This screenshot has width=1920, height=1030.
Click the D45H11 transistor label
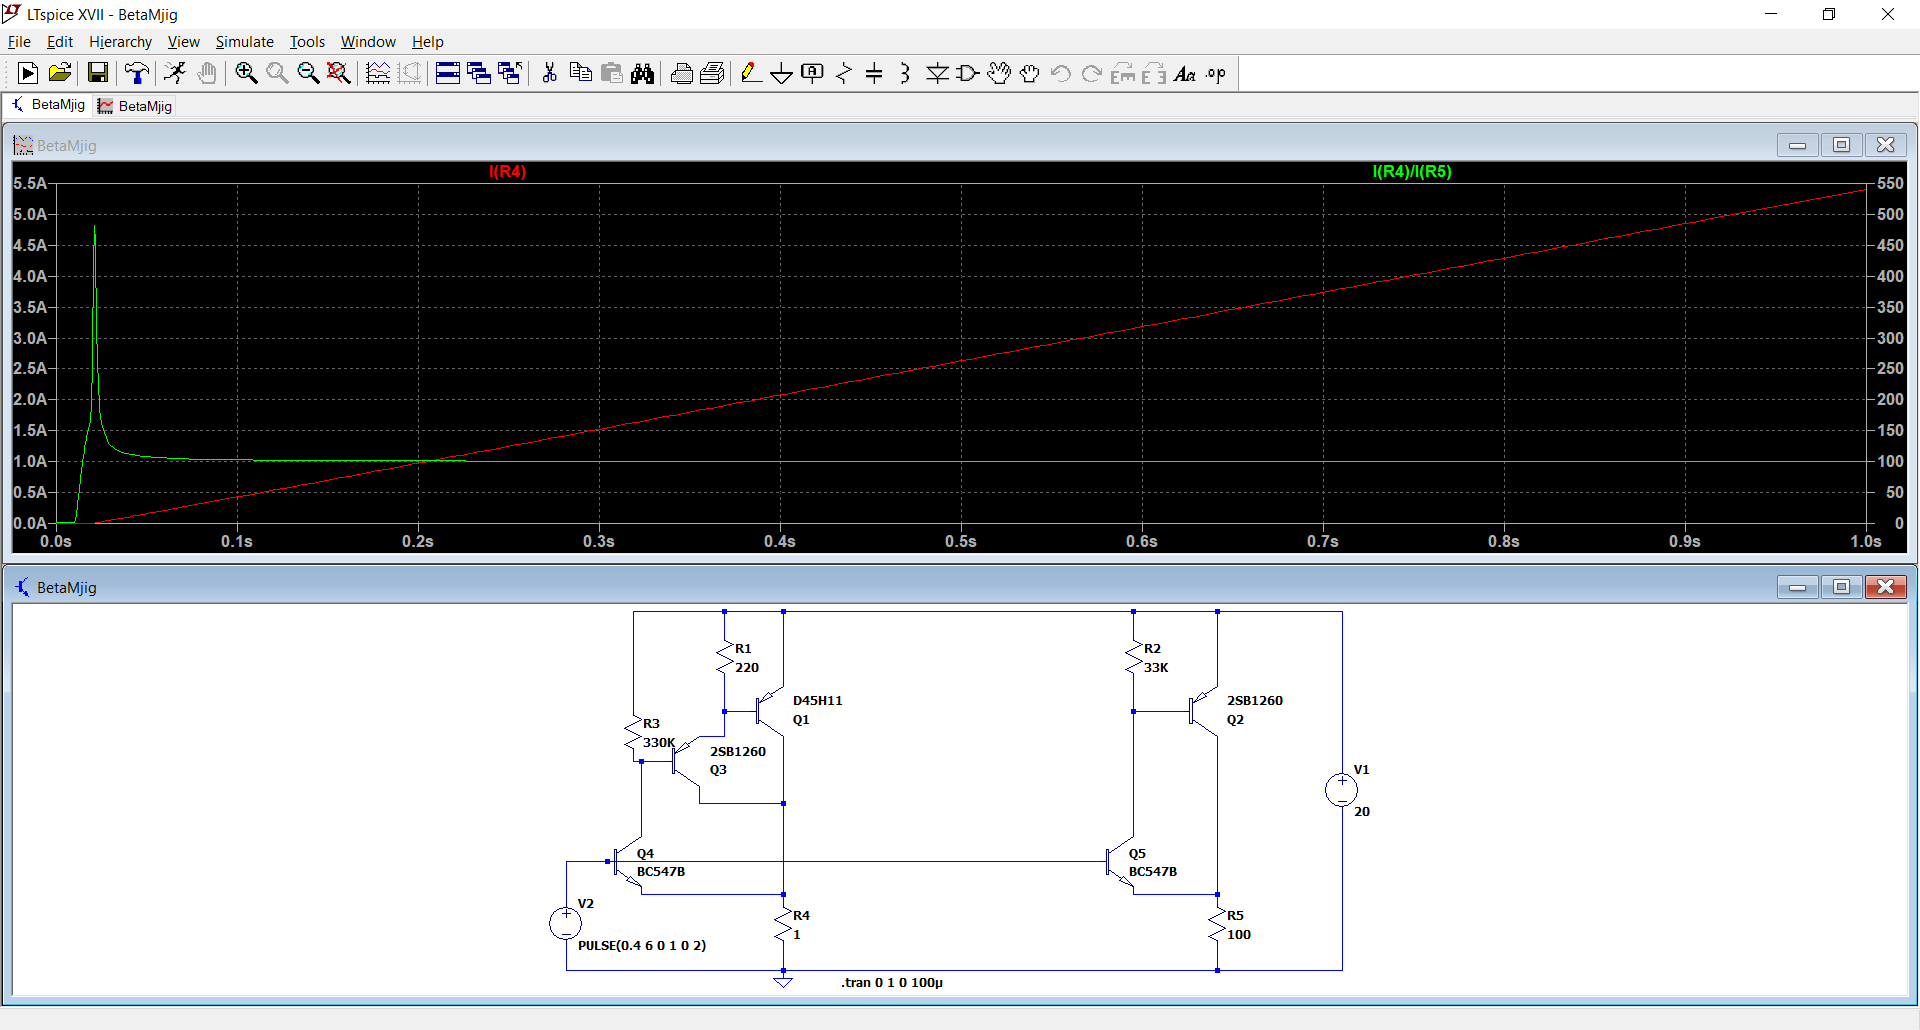[818, 701]
